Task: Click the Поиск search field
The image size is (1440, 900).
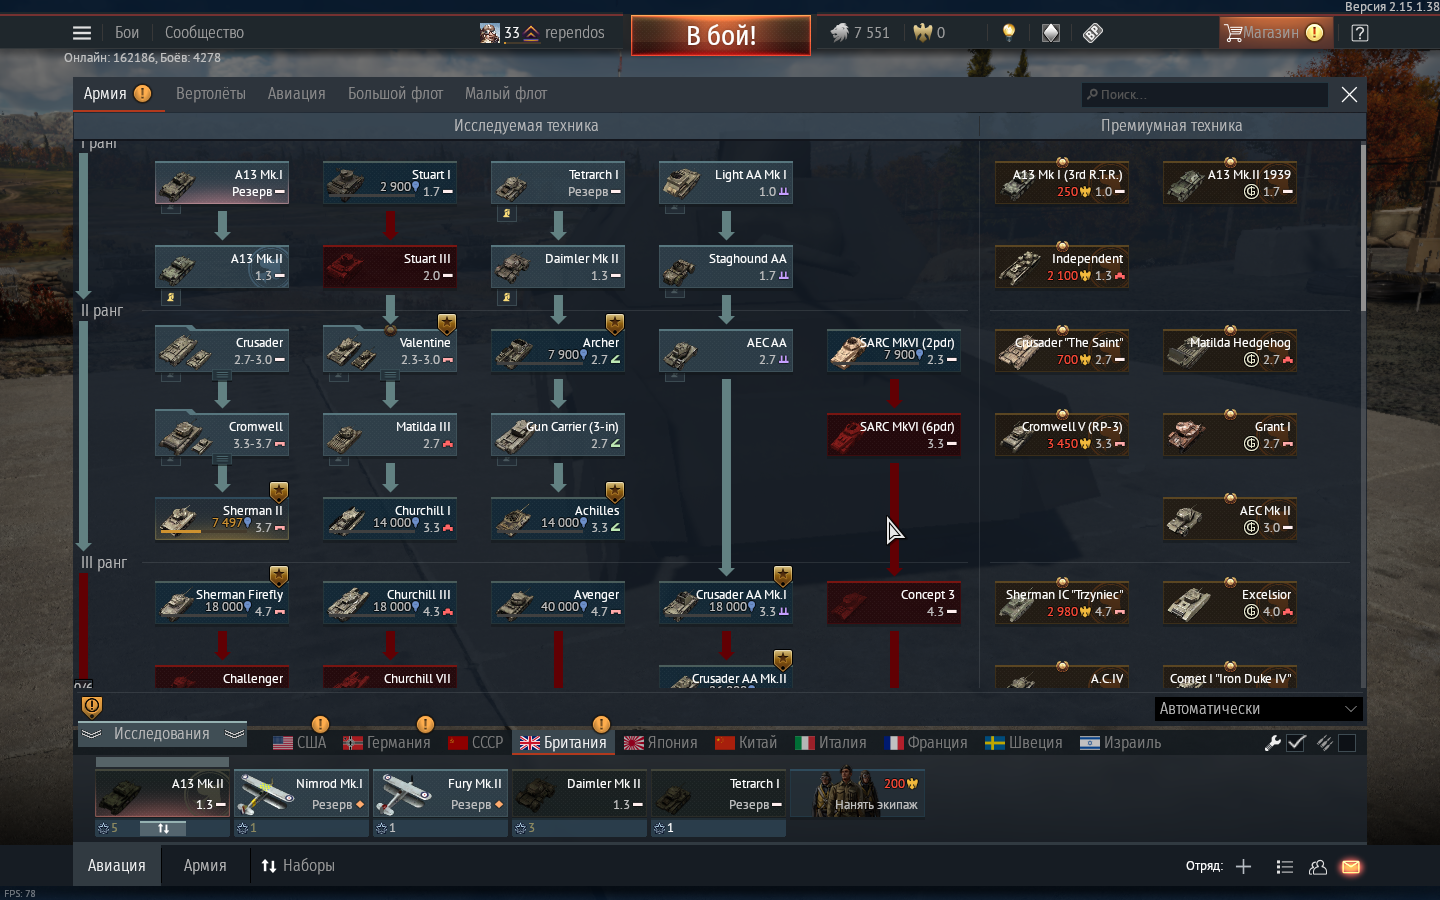Action: tap(1205, 95)
